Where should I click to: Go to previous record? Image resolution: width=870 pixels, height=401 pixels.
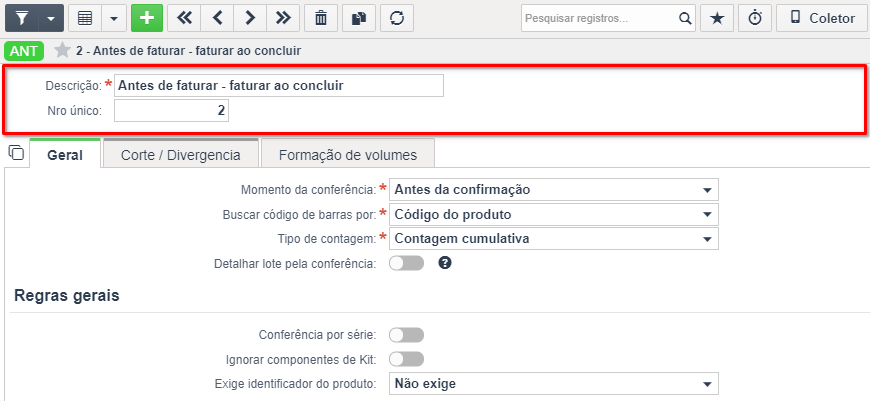[217, 18]
